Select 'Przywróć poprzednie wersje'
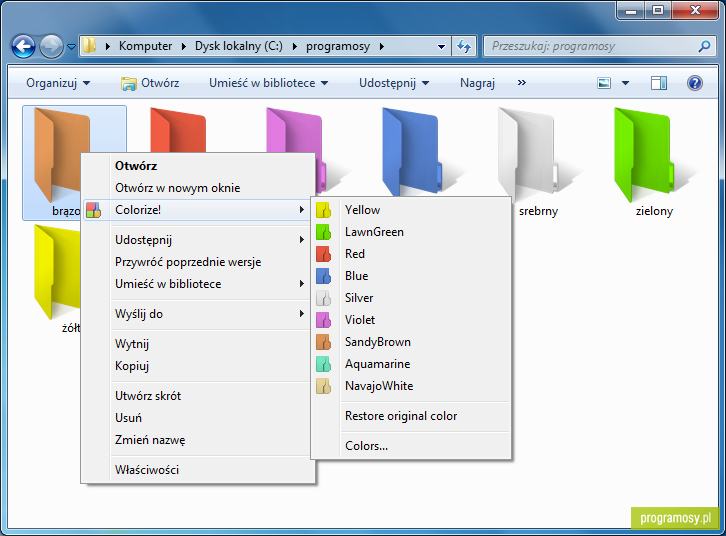 point(199,262)
